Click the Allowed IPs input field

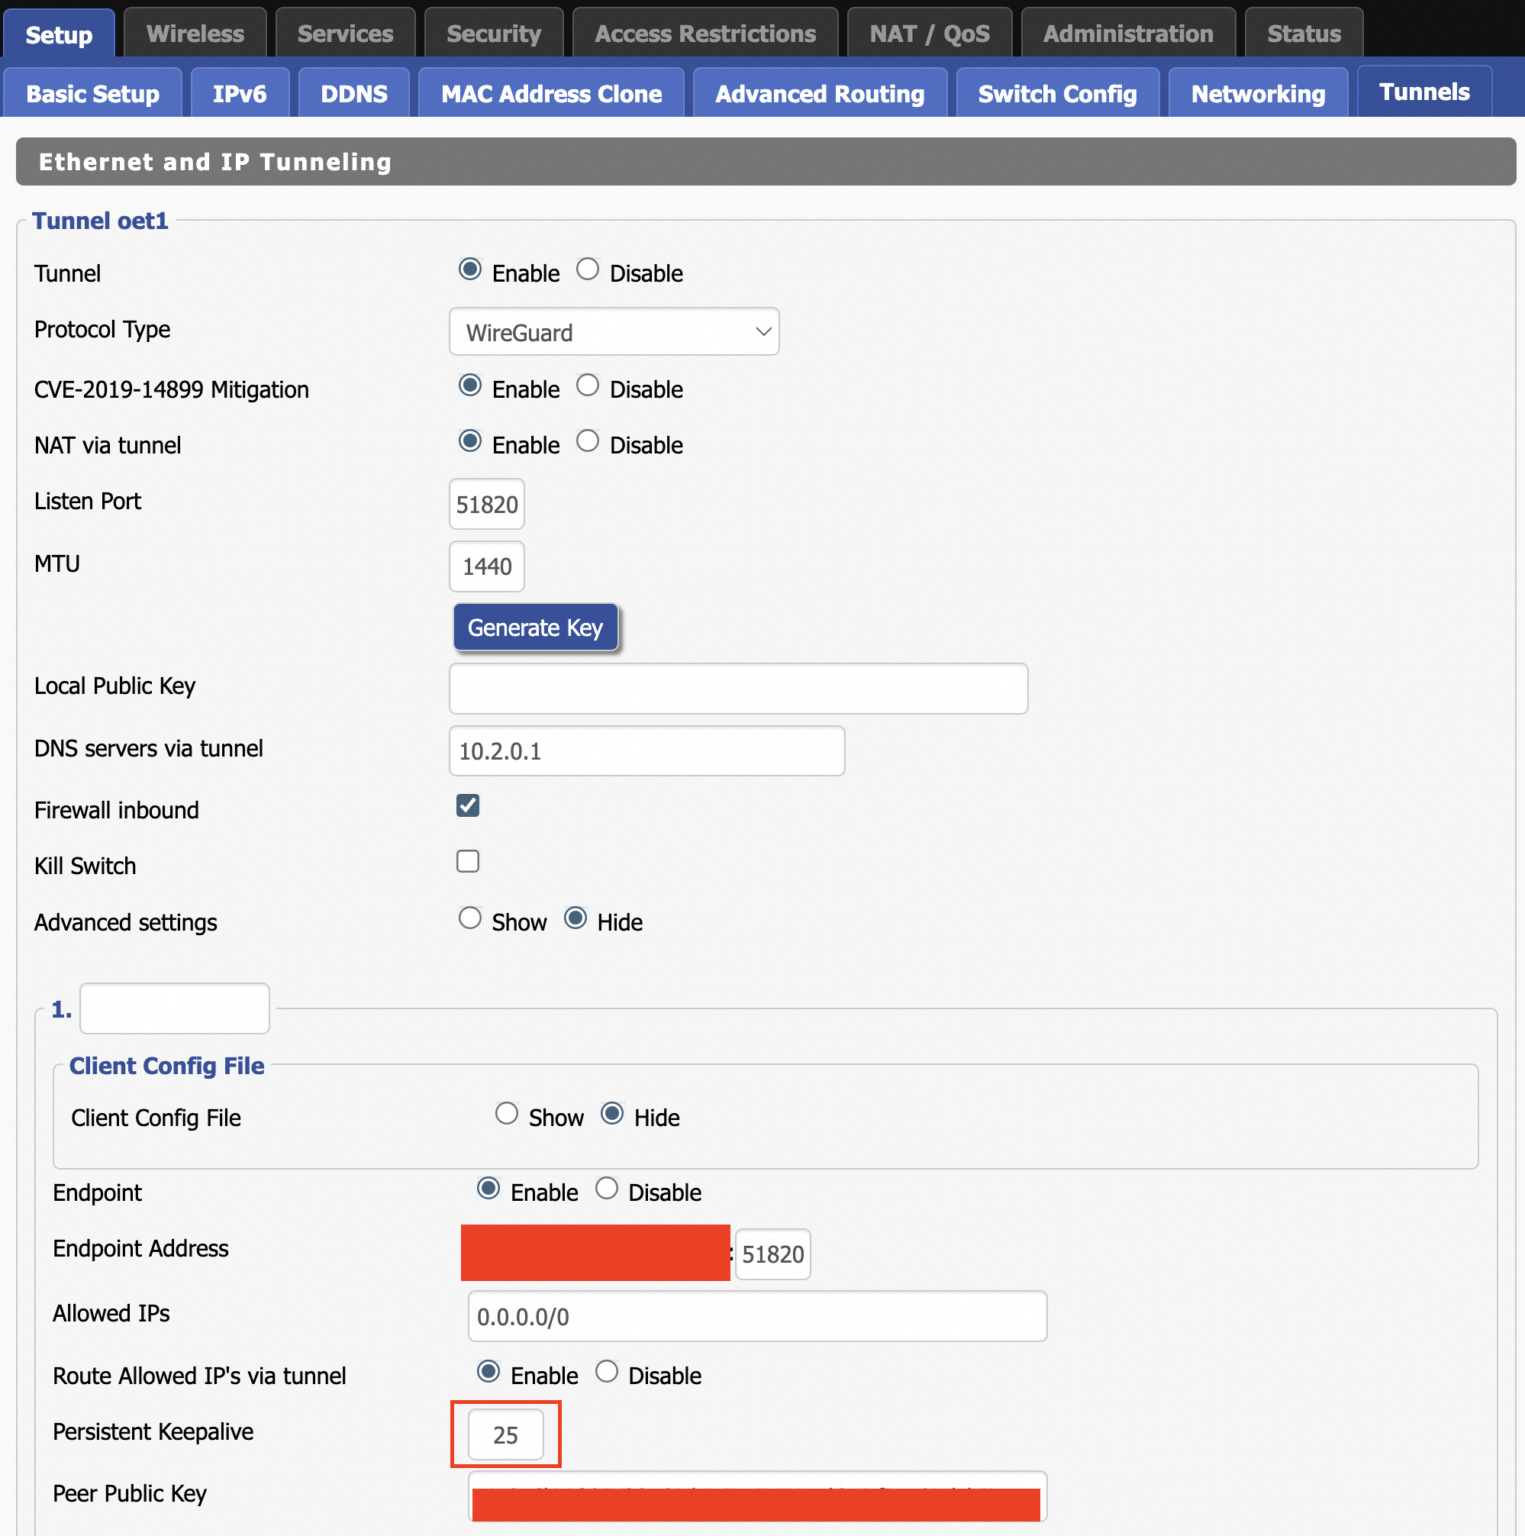[x=756, y=1317]
